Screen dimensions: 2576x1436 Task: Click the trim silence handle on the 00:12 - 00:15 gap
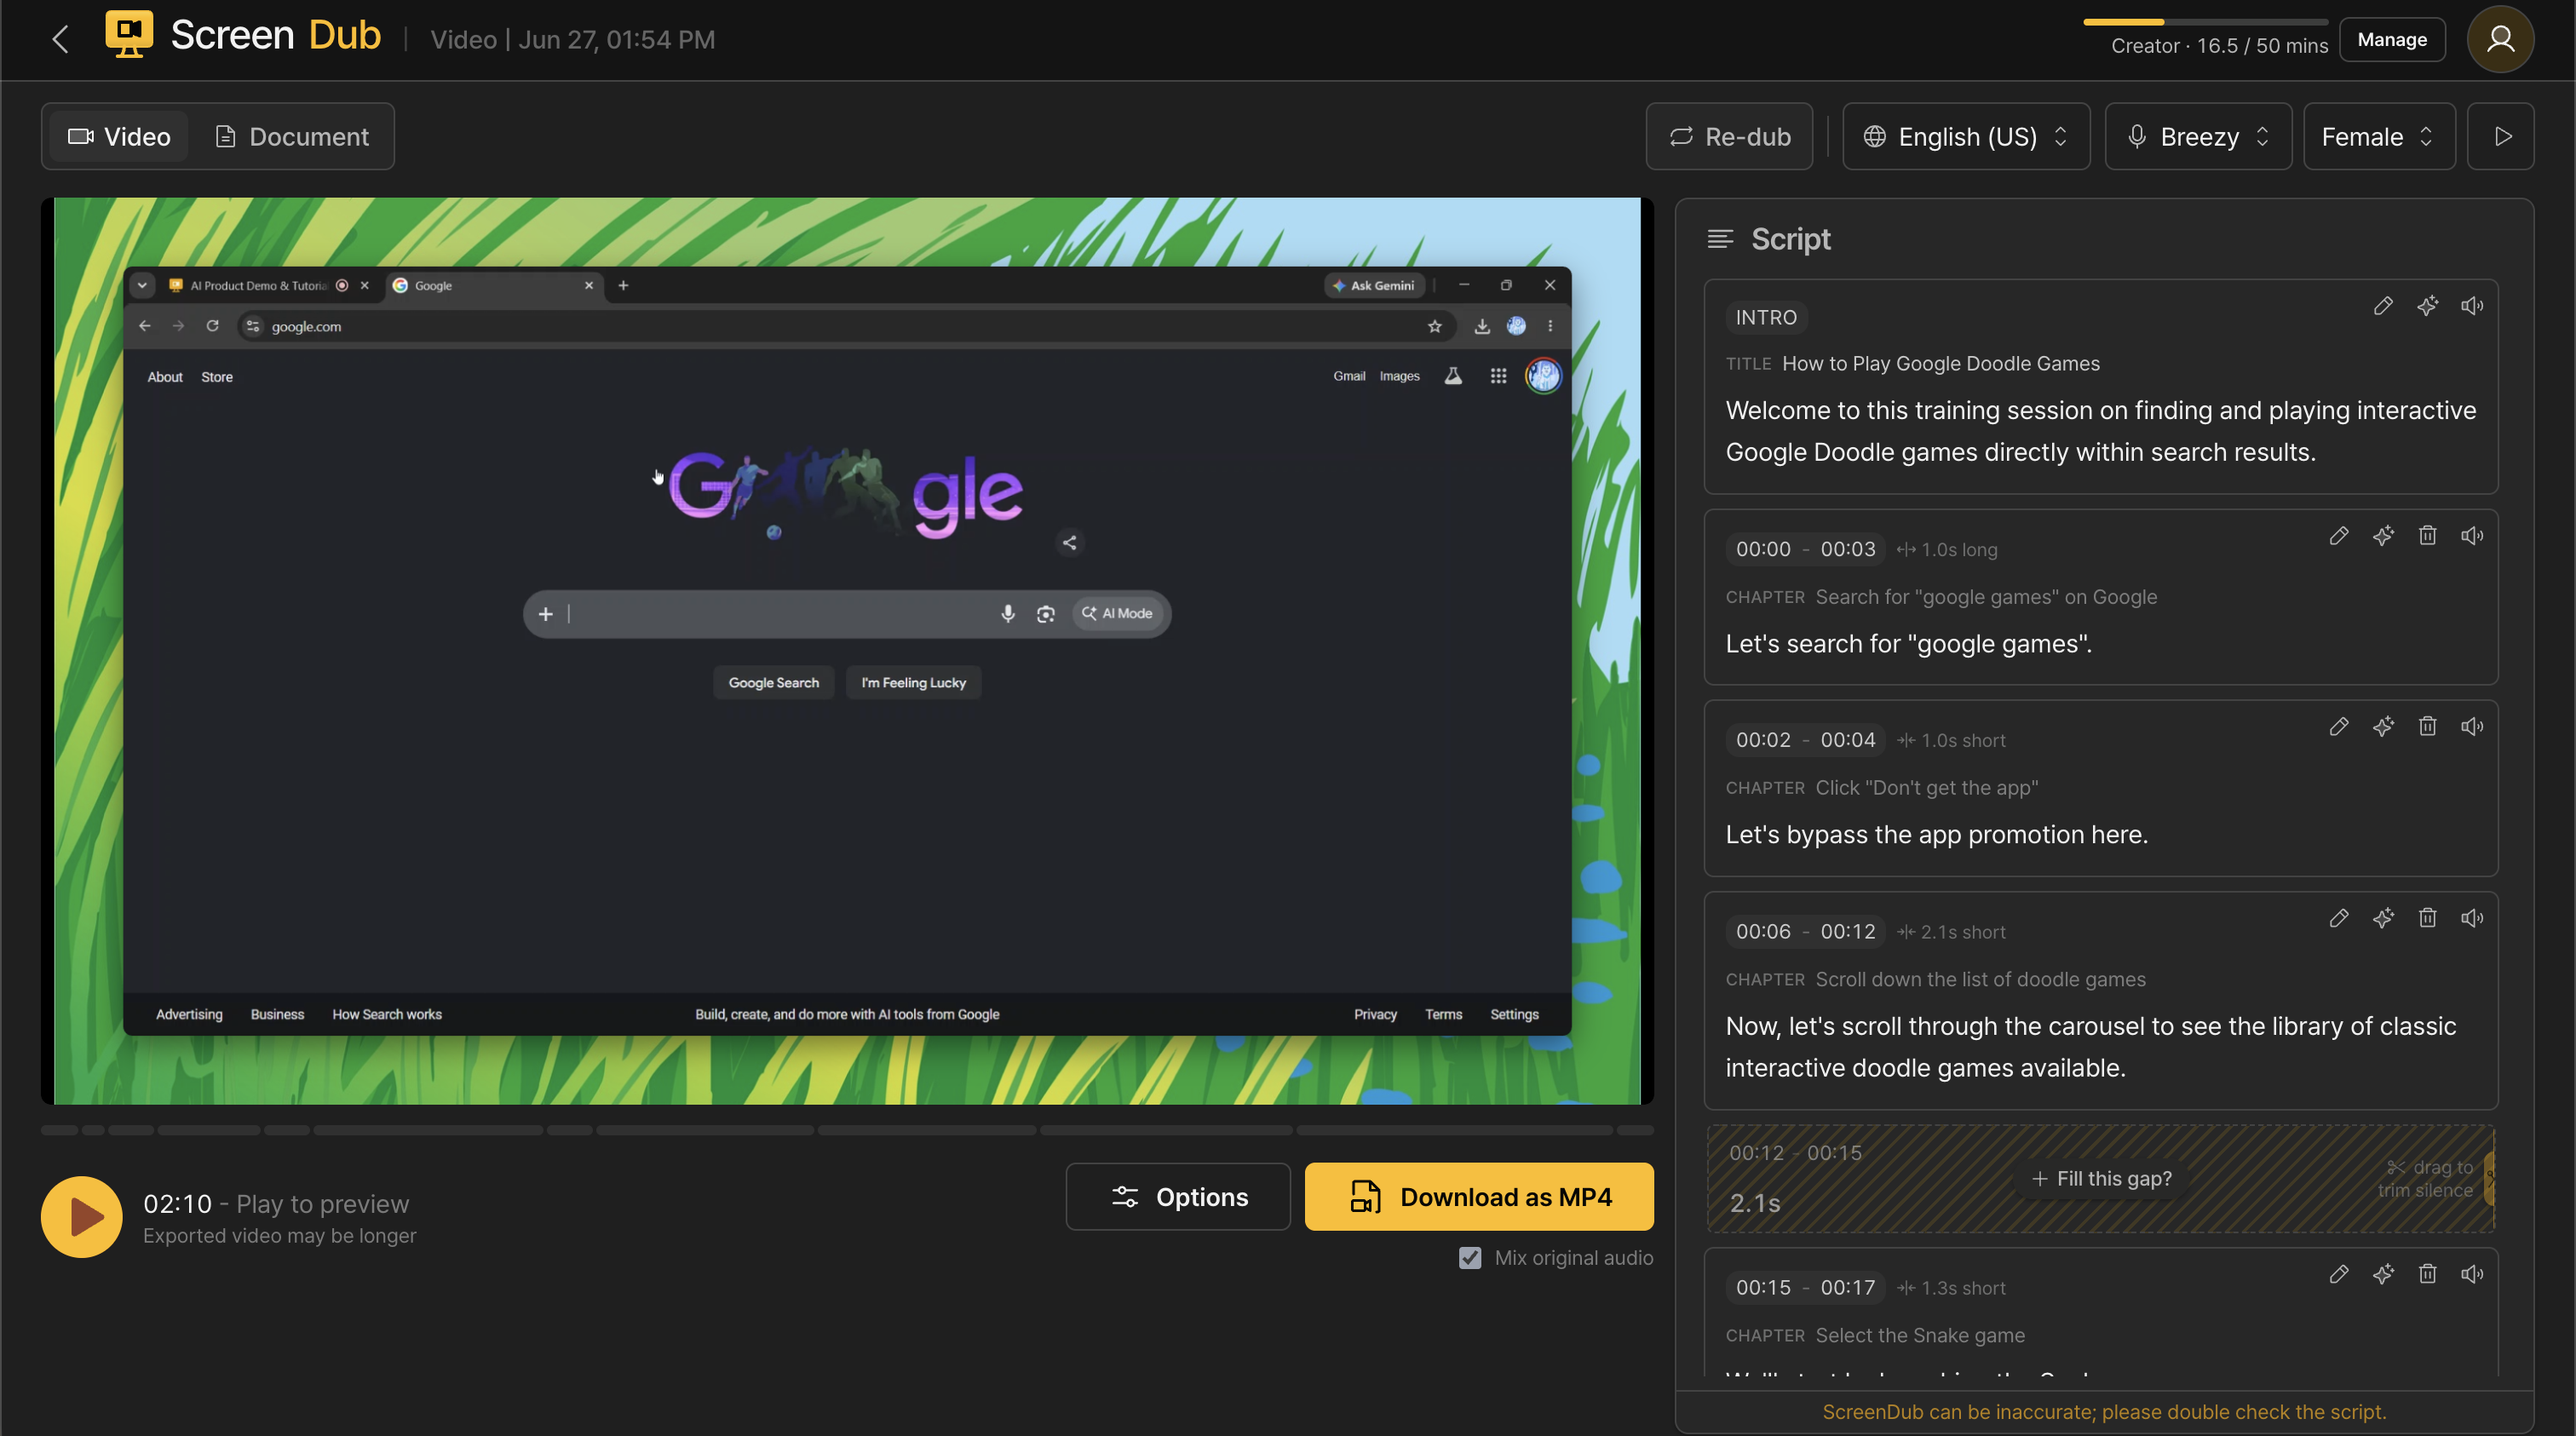tap(2489, 1179)
